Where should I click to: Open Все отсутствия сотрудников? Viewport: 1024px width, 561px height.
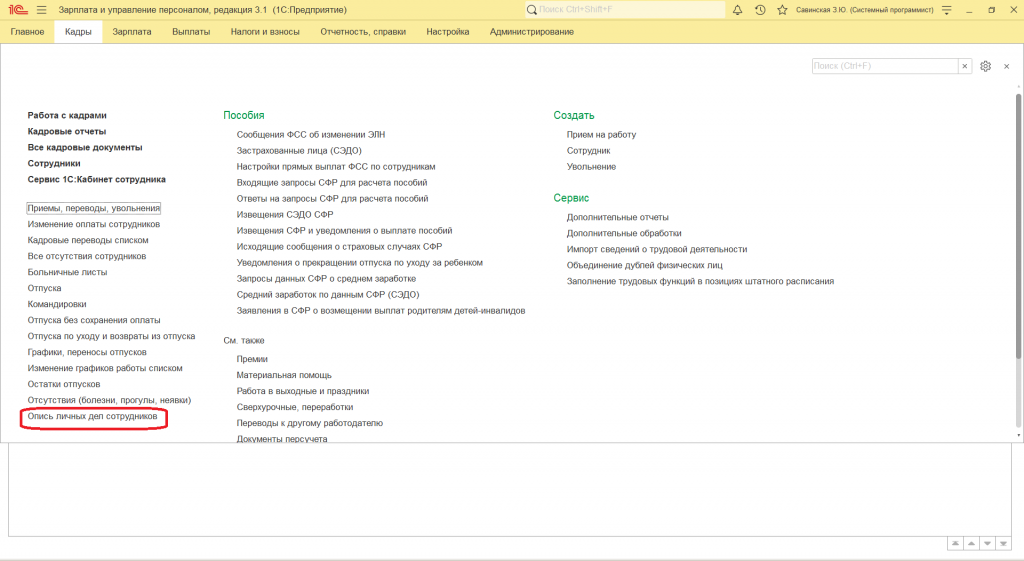click(87, 256)
